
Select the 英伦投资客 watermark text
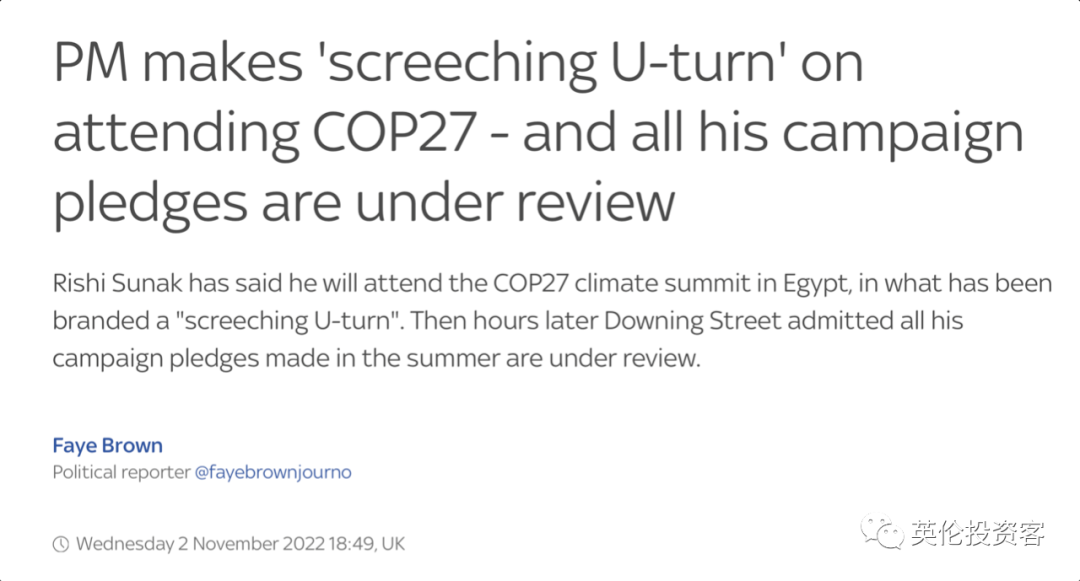pos(977,533)
